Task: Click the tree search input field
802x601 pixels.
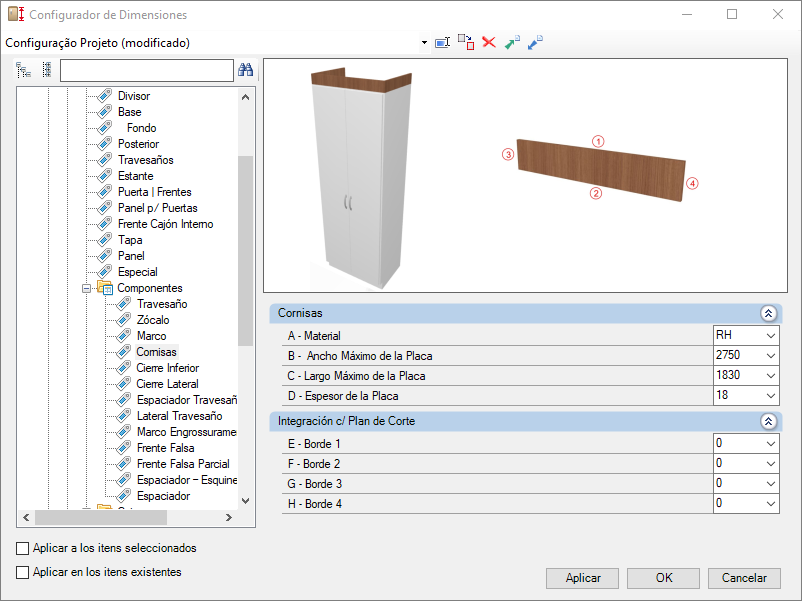Action: coord(147,71)
